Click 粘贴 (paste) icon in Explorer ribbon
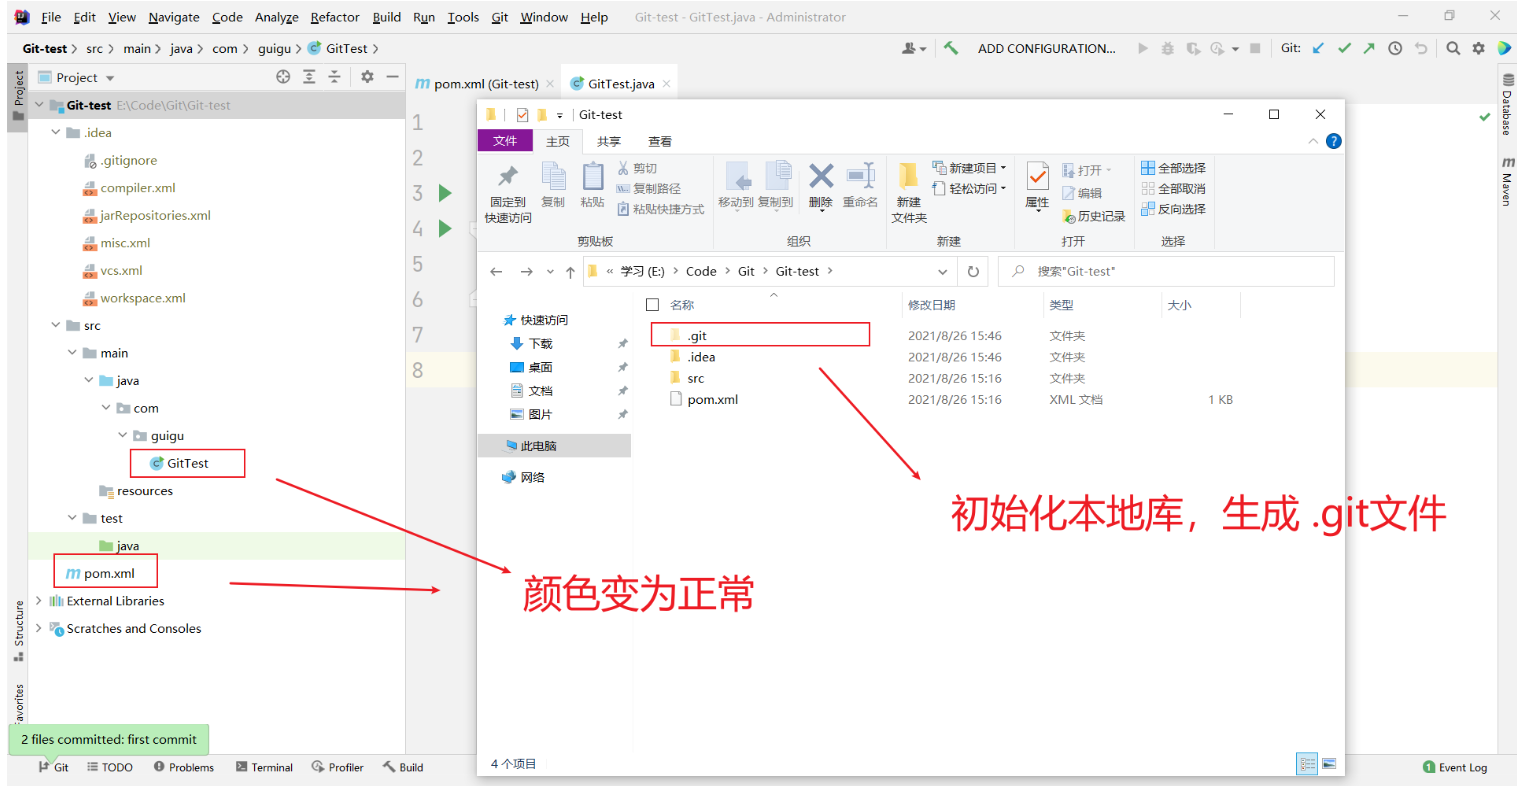 [x=593, y=186]
